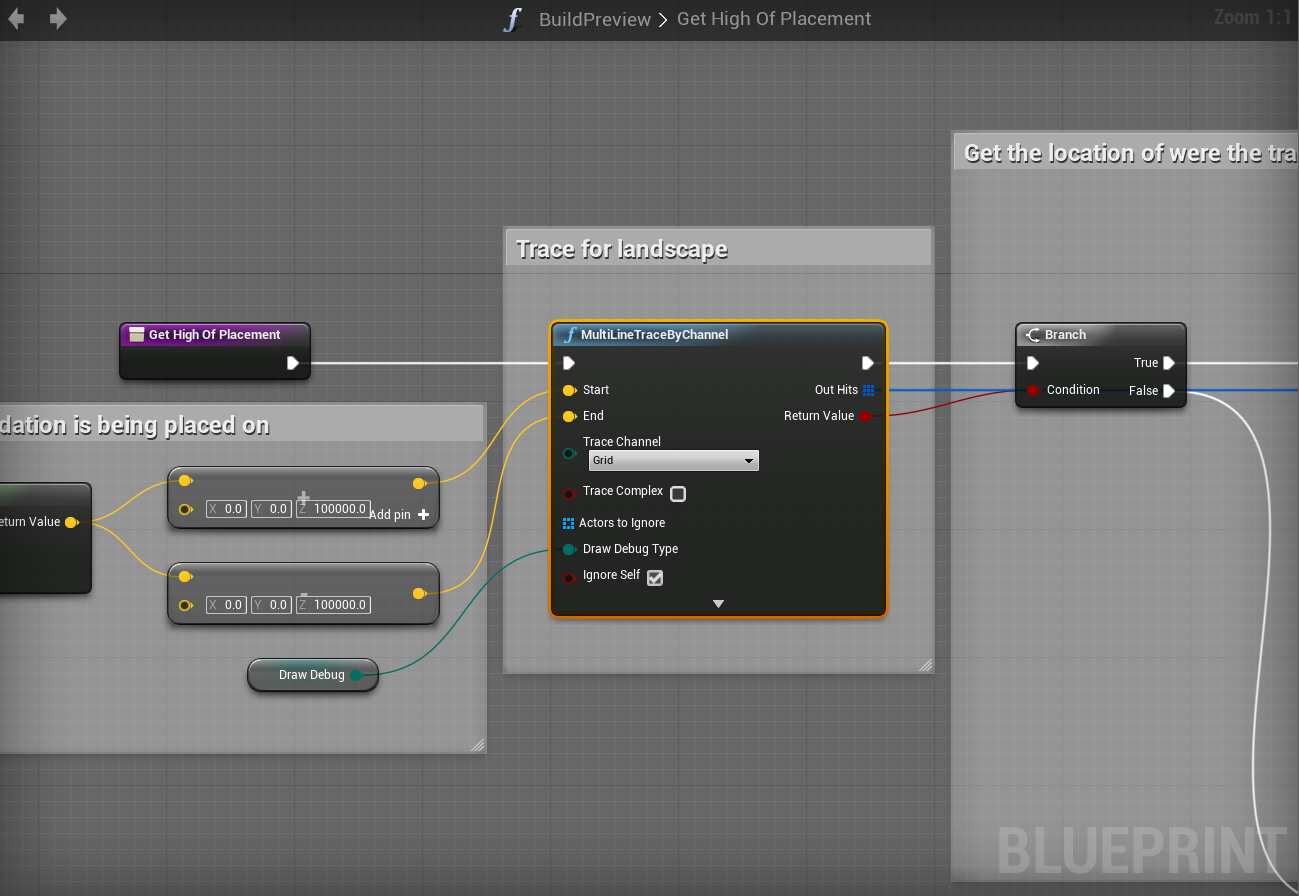This screenshot has width=1299, height=896.
Task: Click Z value field on vector subtract node
Action: (333, 605)
